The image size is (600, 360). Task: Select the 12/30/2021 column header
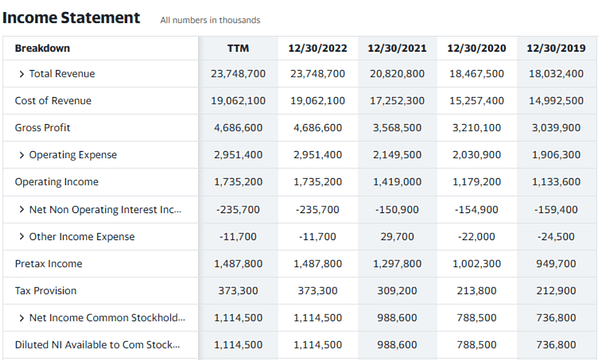click(397, 48)
